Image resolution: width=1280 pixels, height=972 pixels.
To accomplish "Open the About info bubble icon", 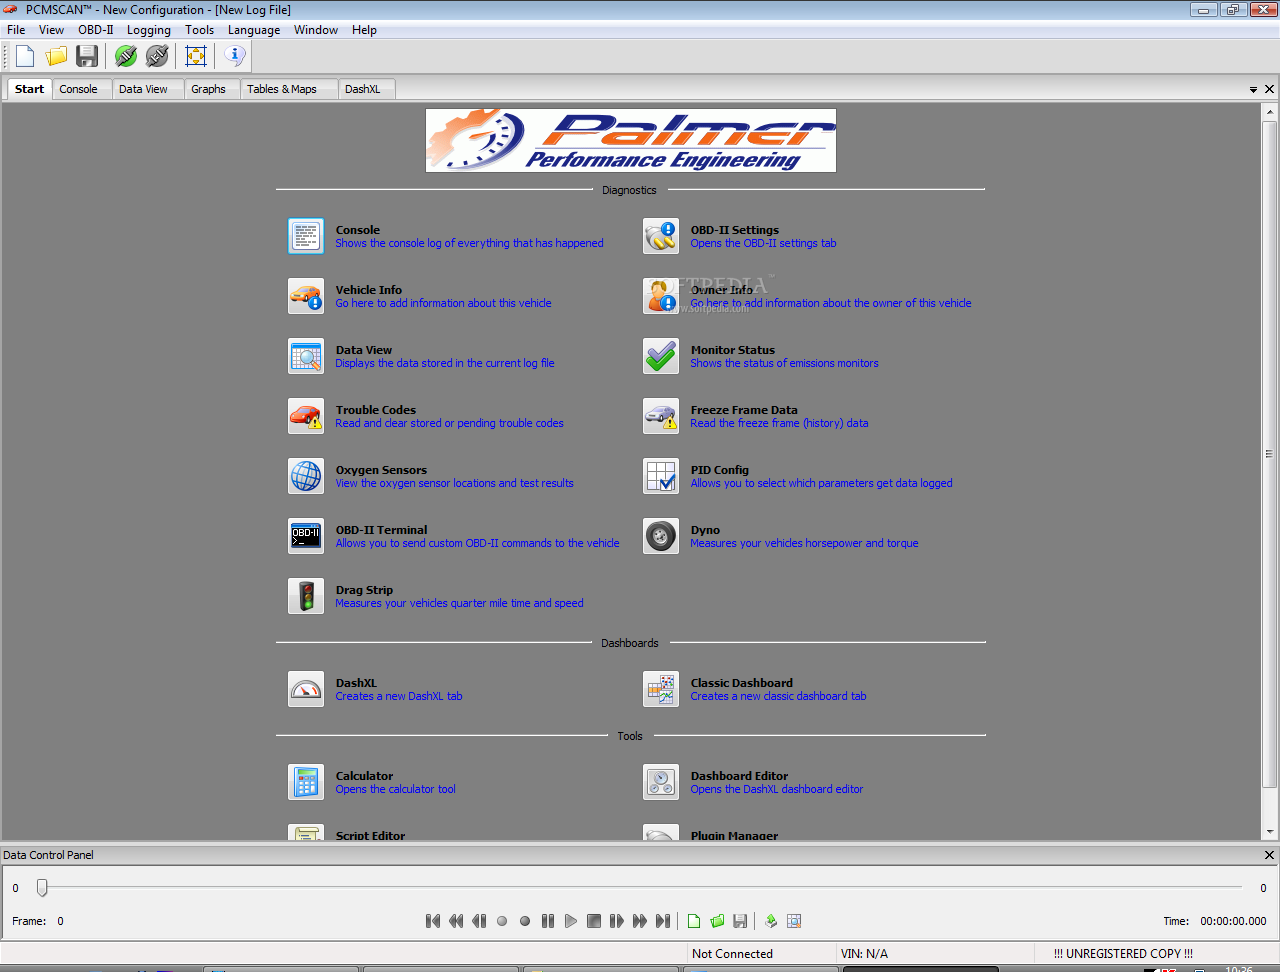I will coord(235,56).
